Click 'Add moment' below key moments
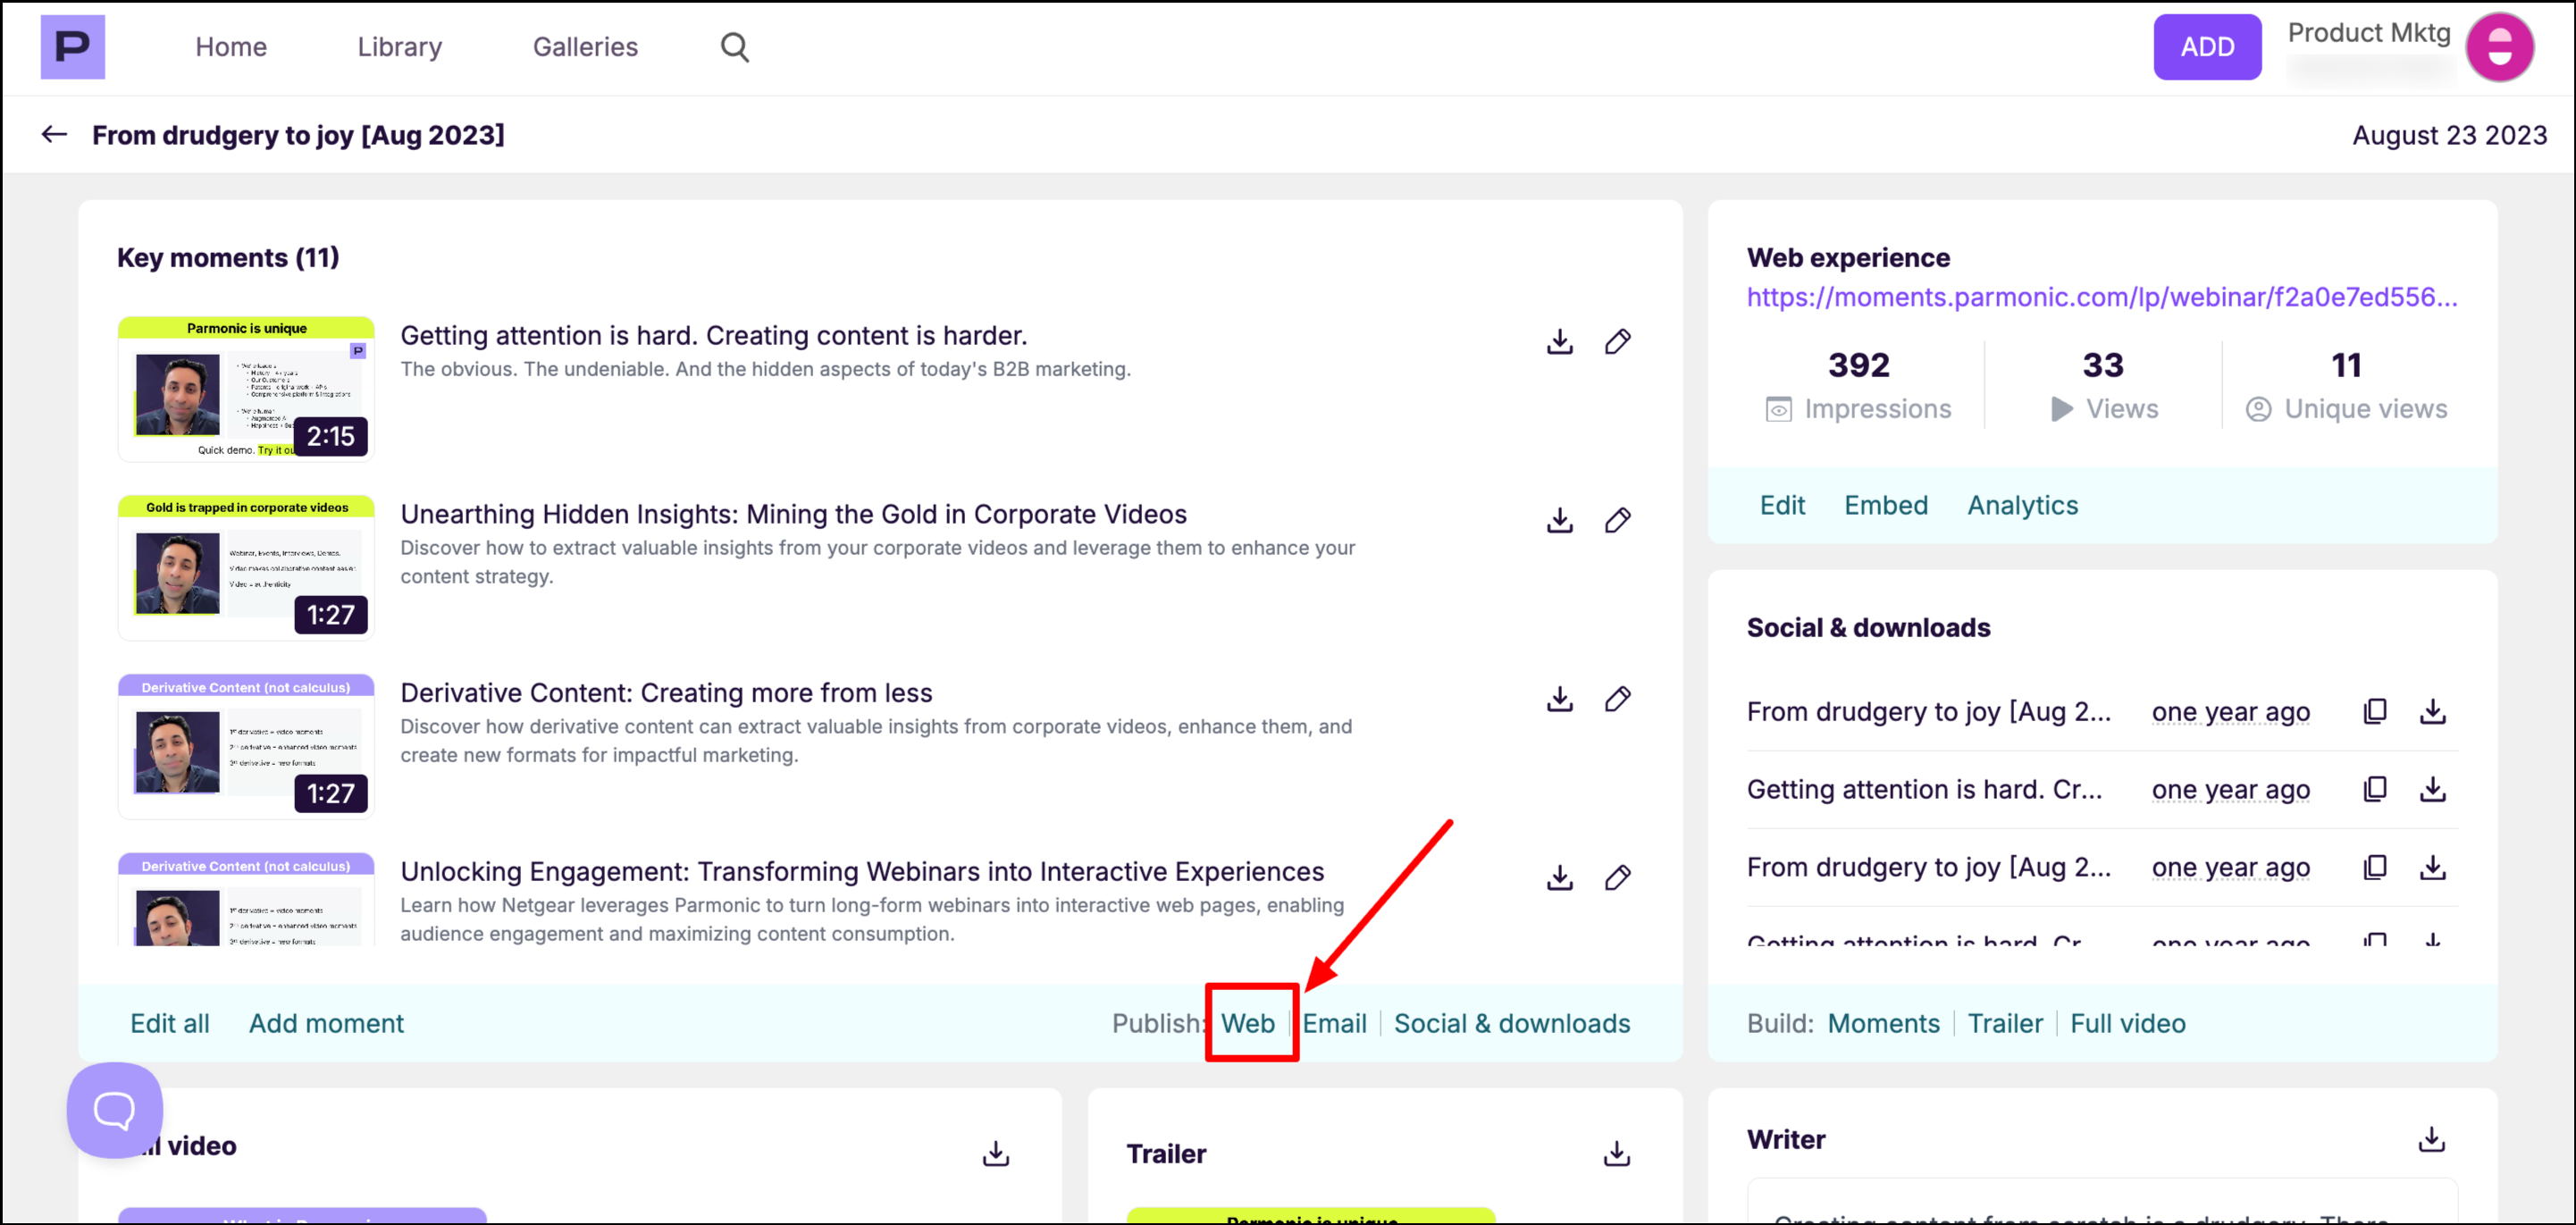Viewport: 2576px width, 1225px height. [326, 1023]
